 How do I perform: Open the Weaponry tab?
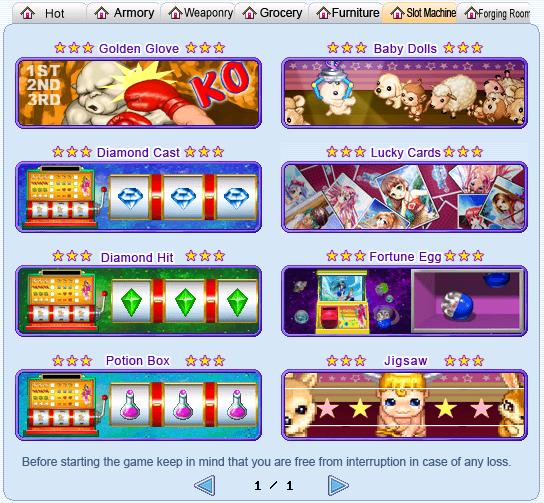(x=197, y=13)
